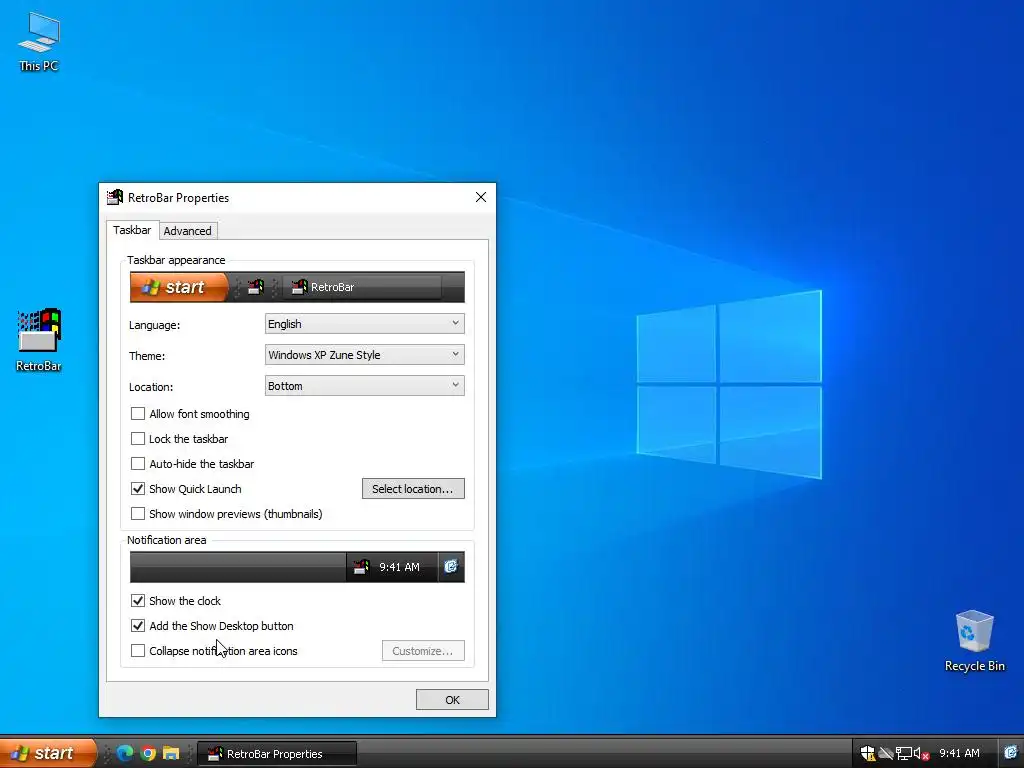The width and height of the screenshot is (1024, 768).
Task: Click start button in taskbar appearance preview
Action: coord(179,287)
